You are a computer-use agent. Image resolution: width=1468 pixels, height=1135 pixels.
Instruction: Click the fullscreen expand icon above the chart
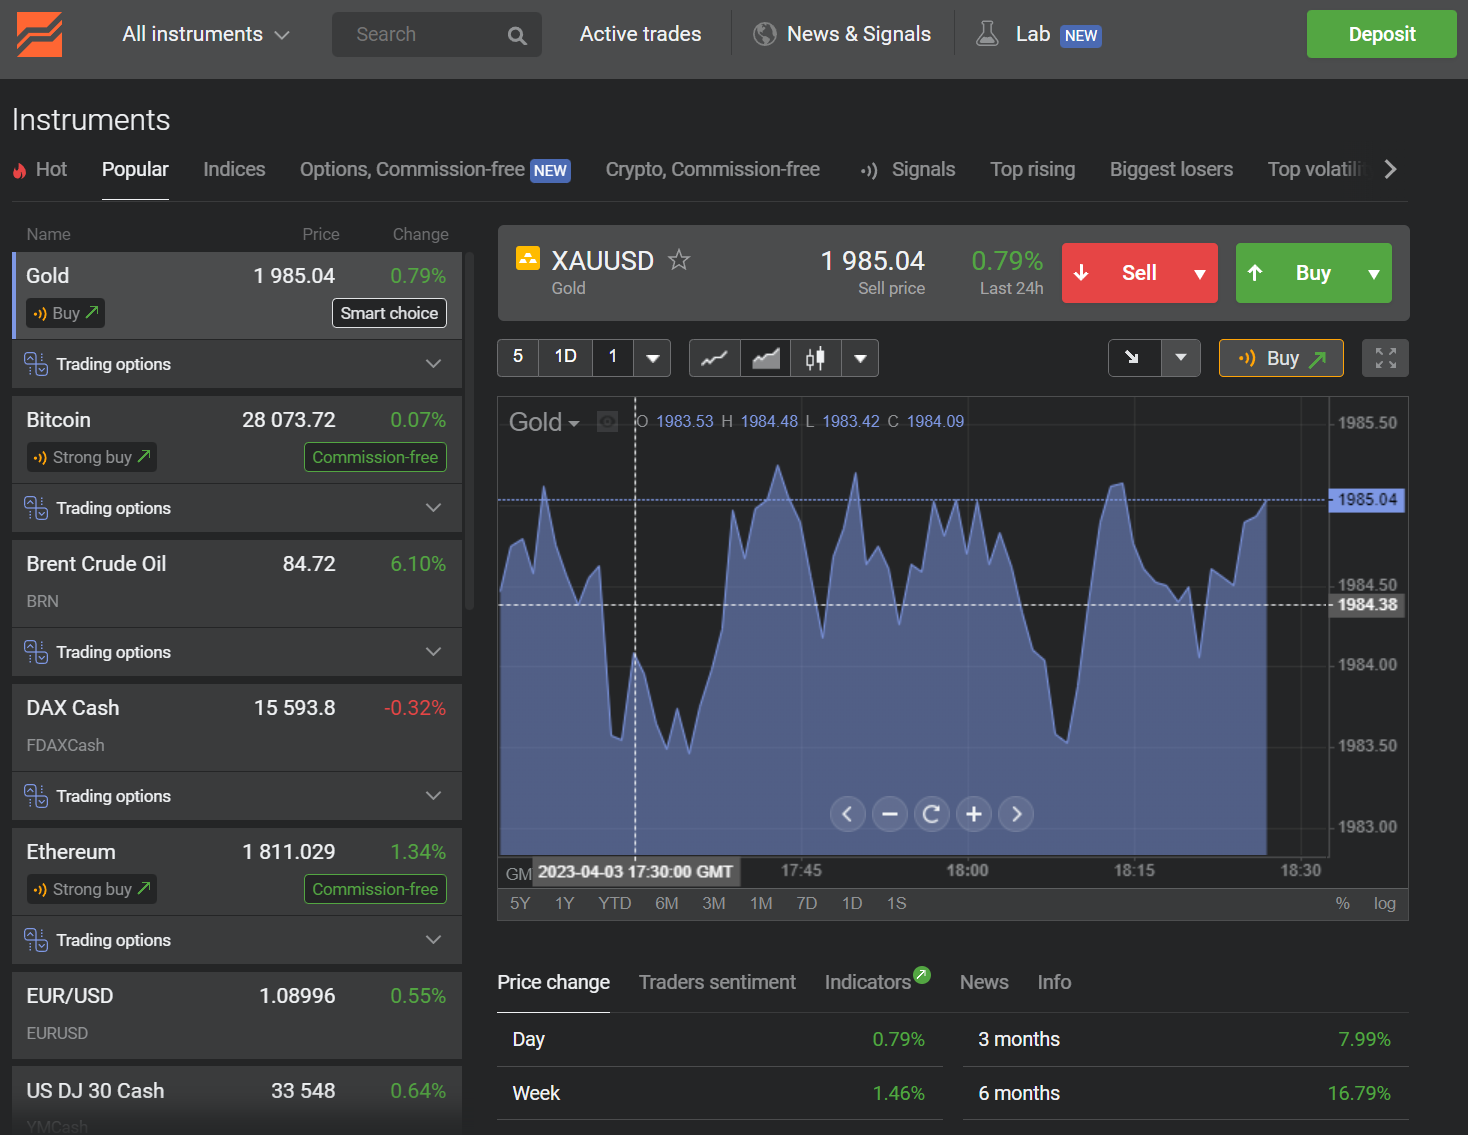pyautogui.click(x=1385, y=357)
